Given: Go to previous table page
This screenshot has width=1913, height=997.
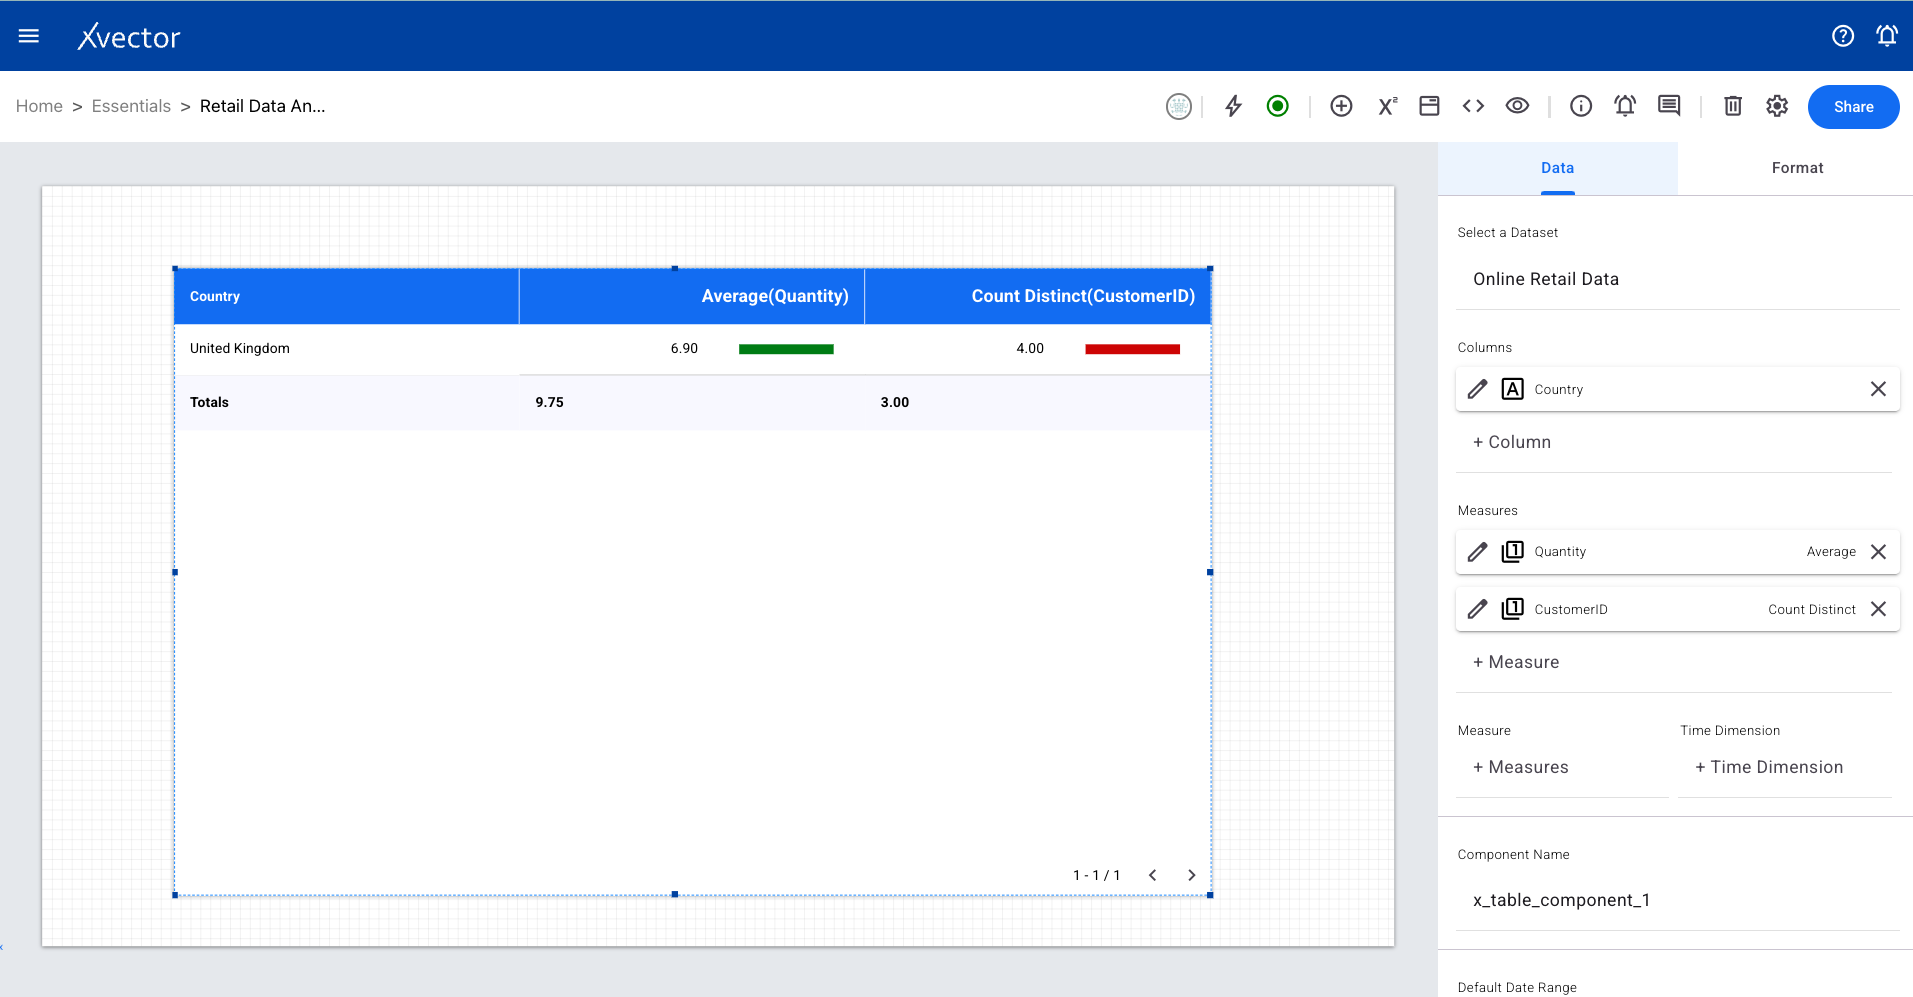Looking at the screenshot, I should (1152, 875).
